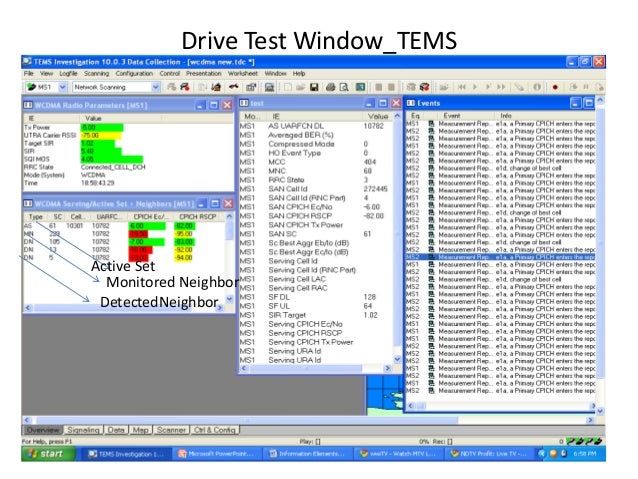Click the map picture toolbar icon

pos(269,87)
